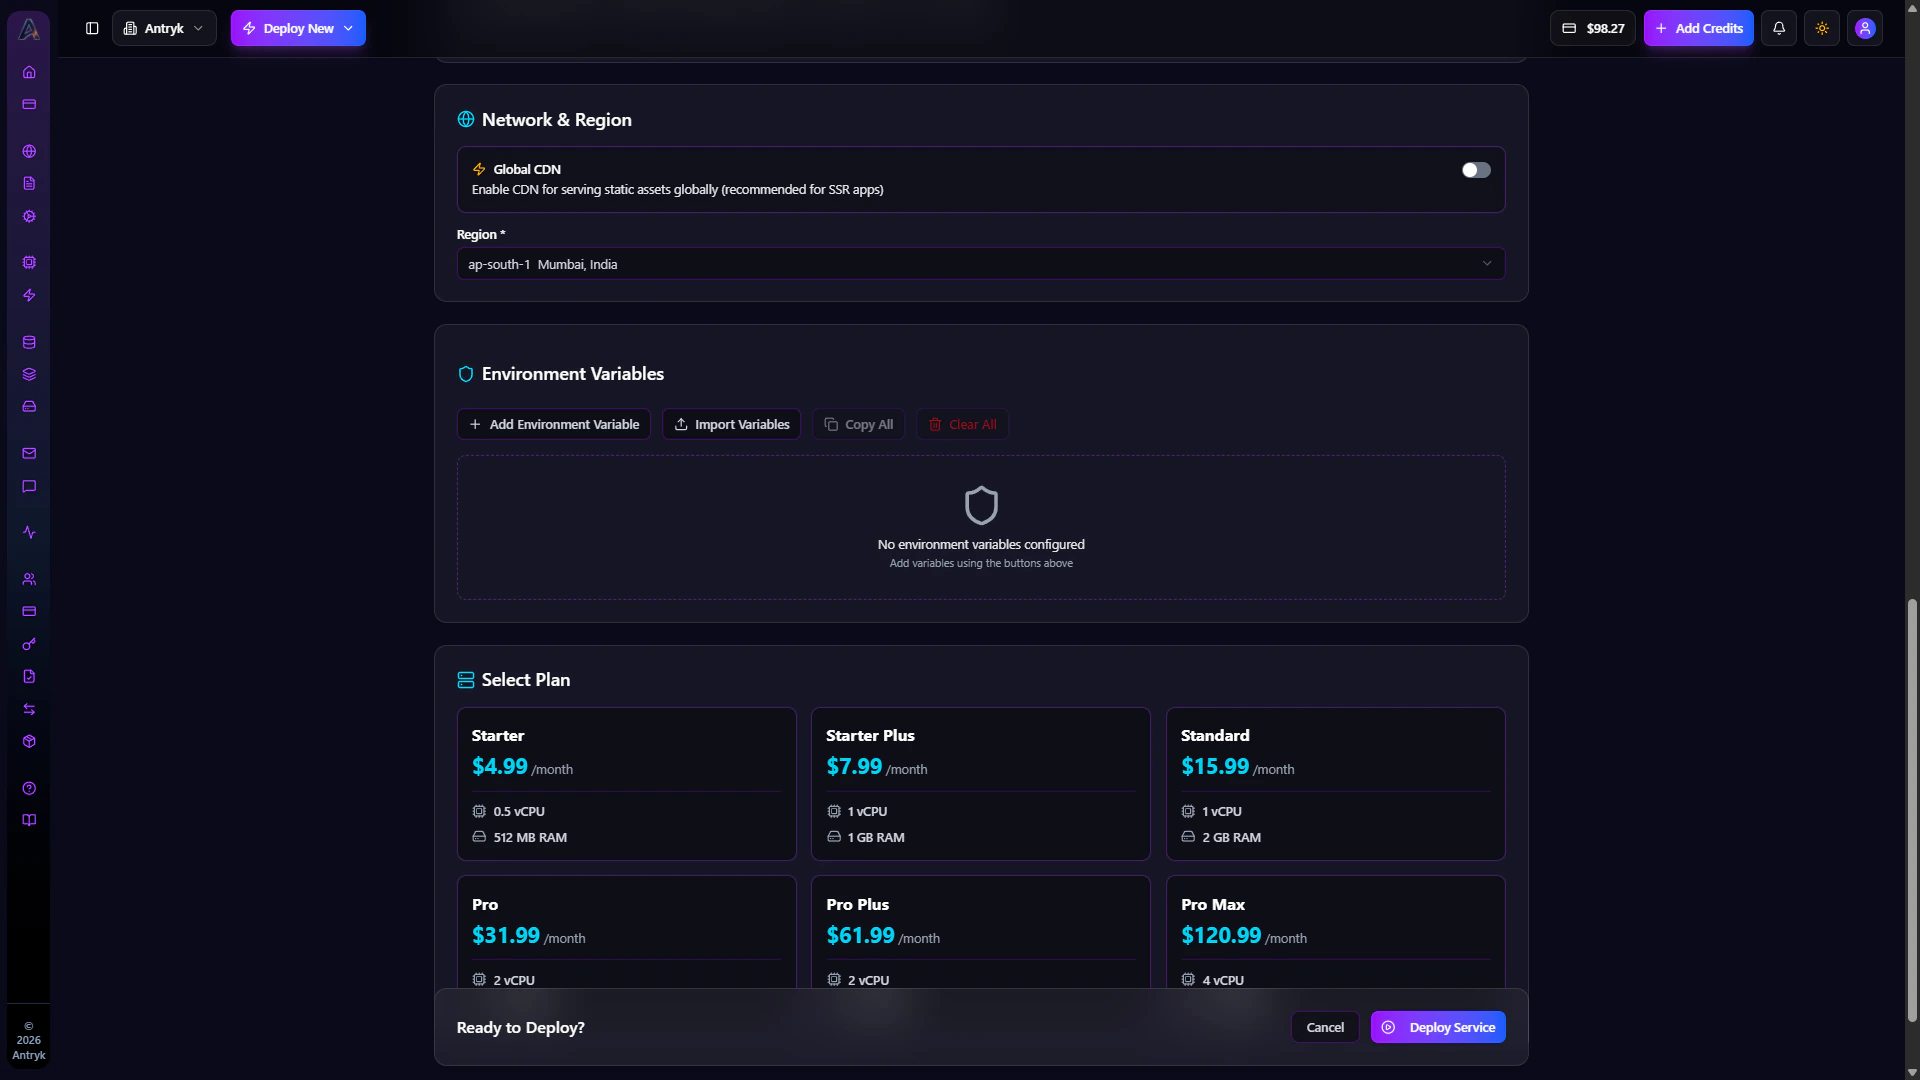Viewport: 1920px width, 1080px height.
Task: Open the hard drive icon in the sidebar
Action: click(x=29, y=406)
